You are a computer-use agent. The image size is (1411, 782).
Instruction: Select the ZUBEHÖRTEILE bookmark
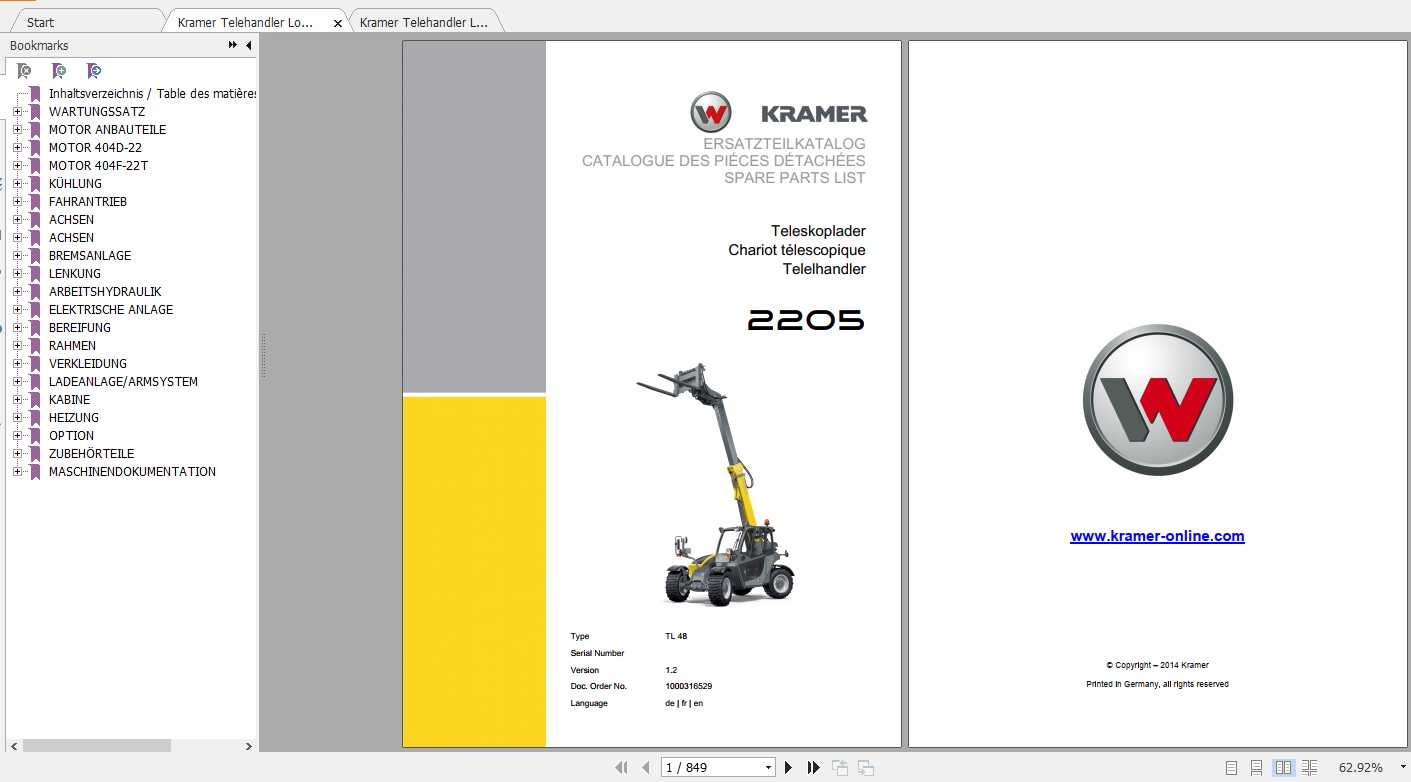tap(91, 454)
